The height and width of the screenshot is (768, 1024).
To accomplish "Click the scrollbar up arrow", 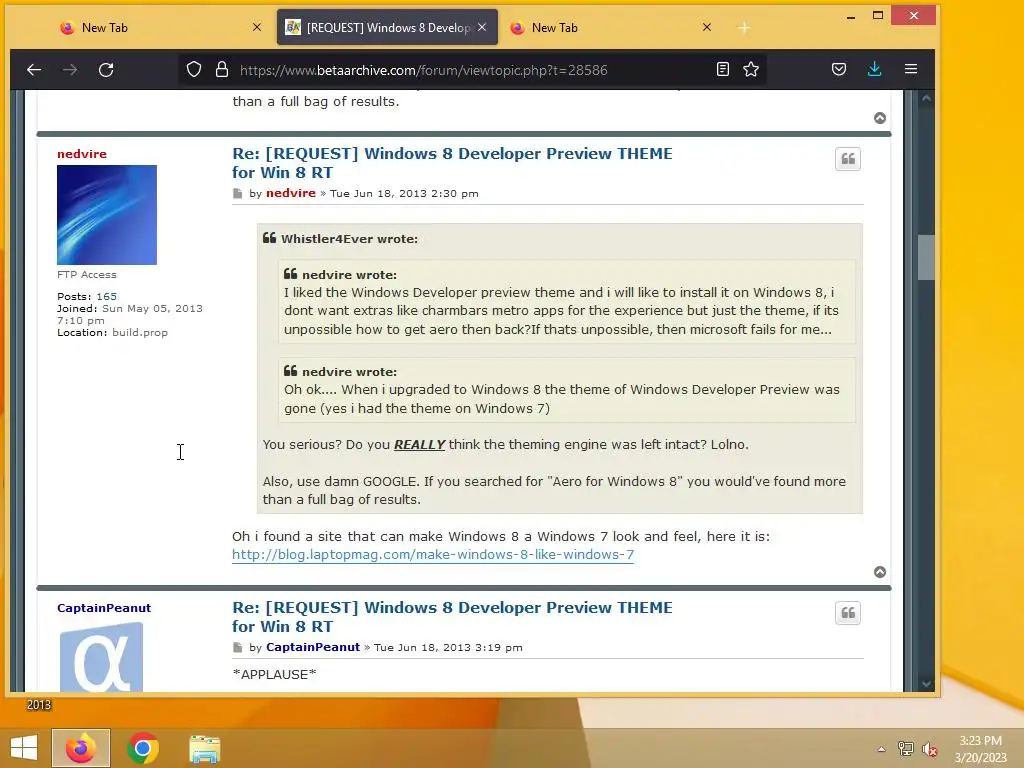I will (926, 99).
